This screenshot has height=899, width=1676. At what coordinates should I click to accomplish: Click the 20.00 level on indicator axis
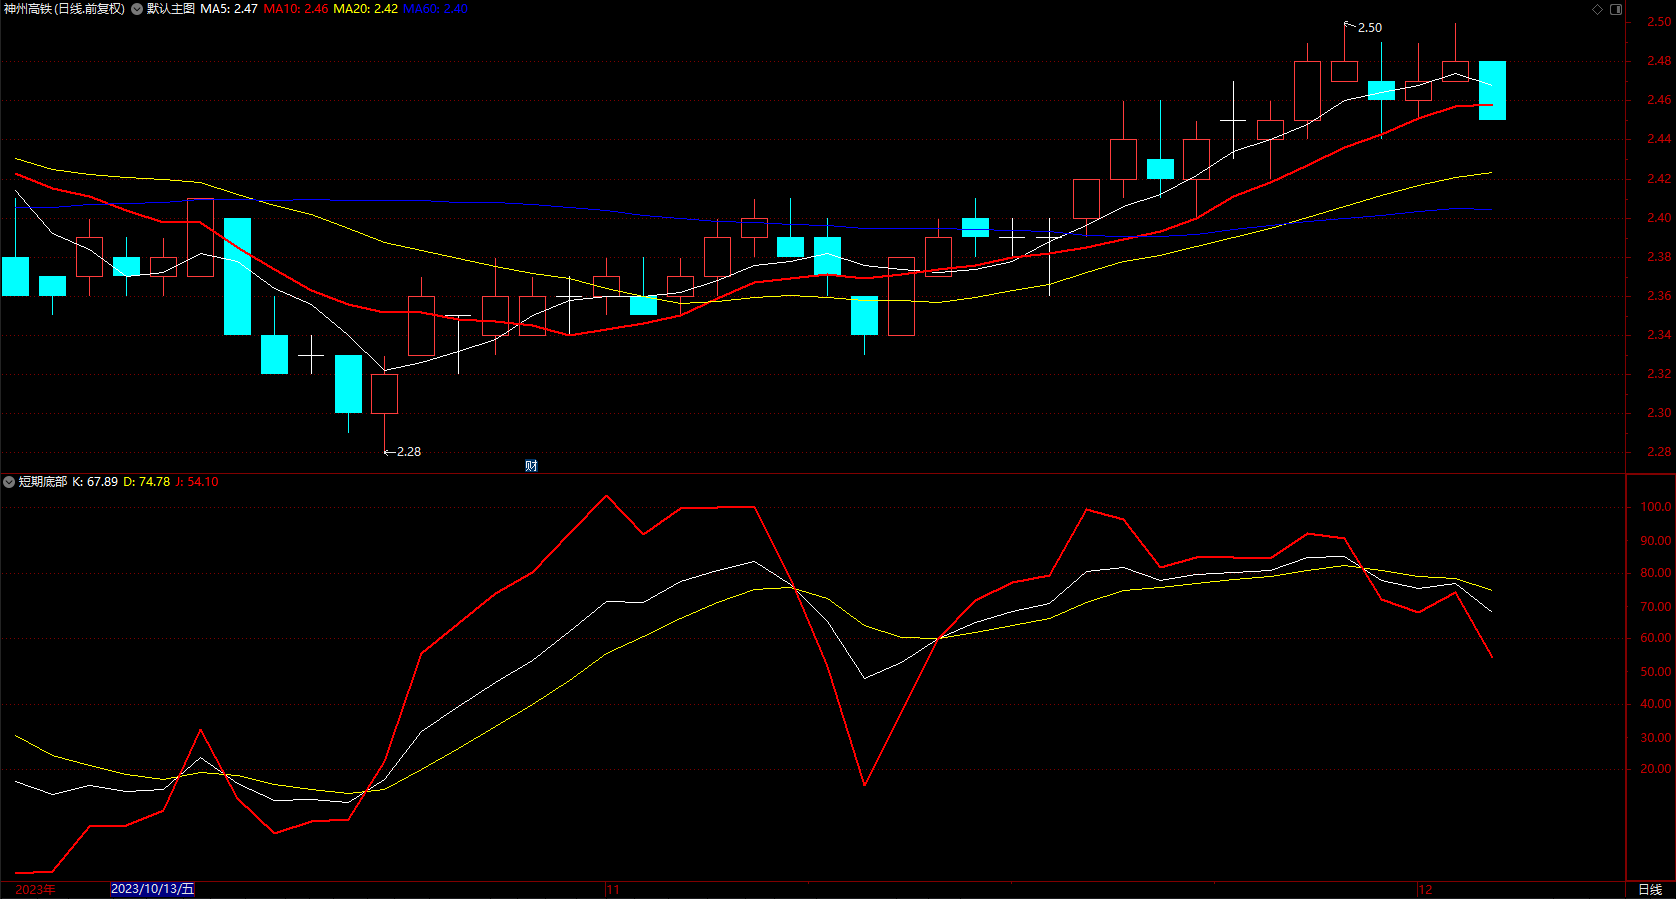click(1656, 769)
